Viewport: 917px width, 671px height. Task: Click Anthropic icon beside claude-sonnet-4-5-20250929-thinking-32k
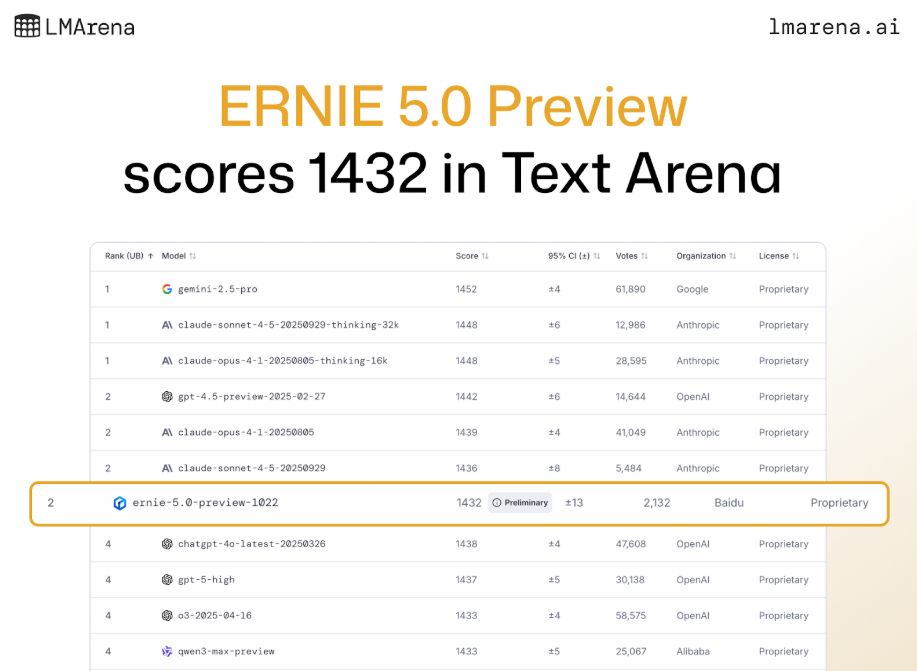tap(167, 325)
